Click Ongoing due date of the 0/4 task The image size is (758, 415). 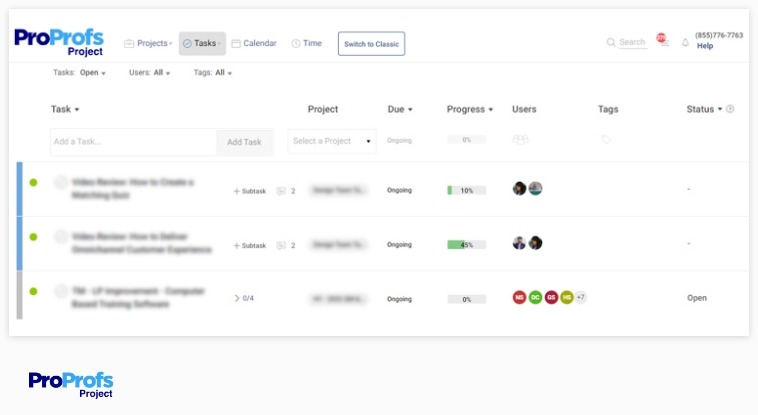[x=399, y=299]
